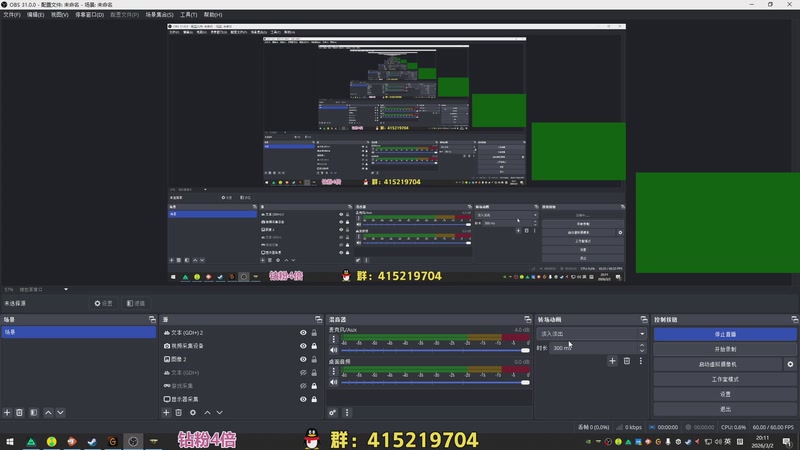The height and width of the screenshot is (450, 800).
Task: Open 设置 in the controls panel
Action: tap(725, 394)
